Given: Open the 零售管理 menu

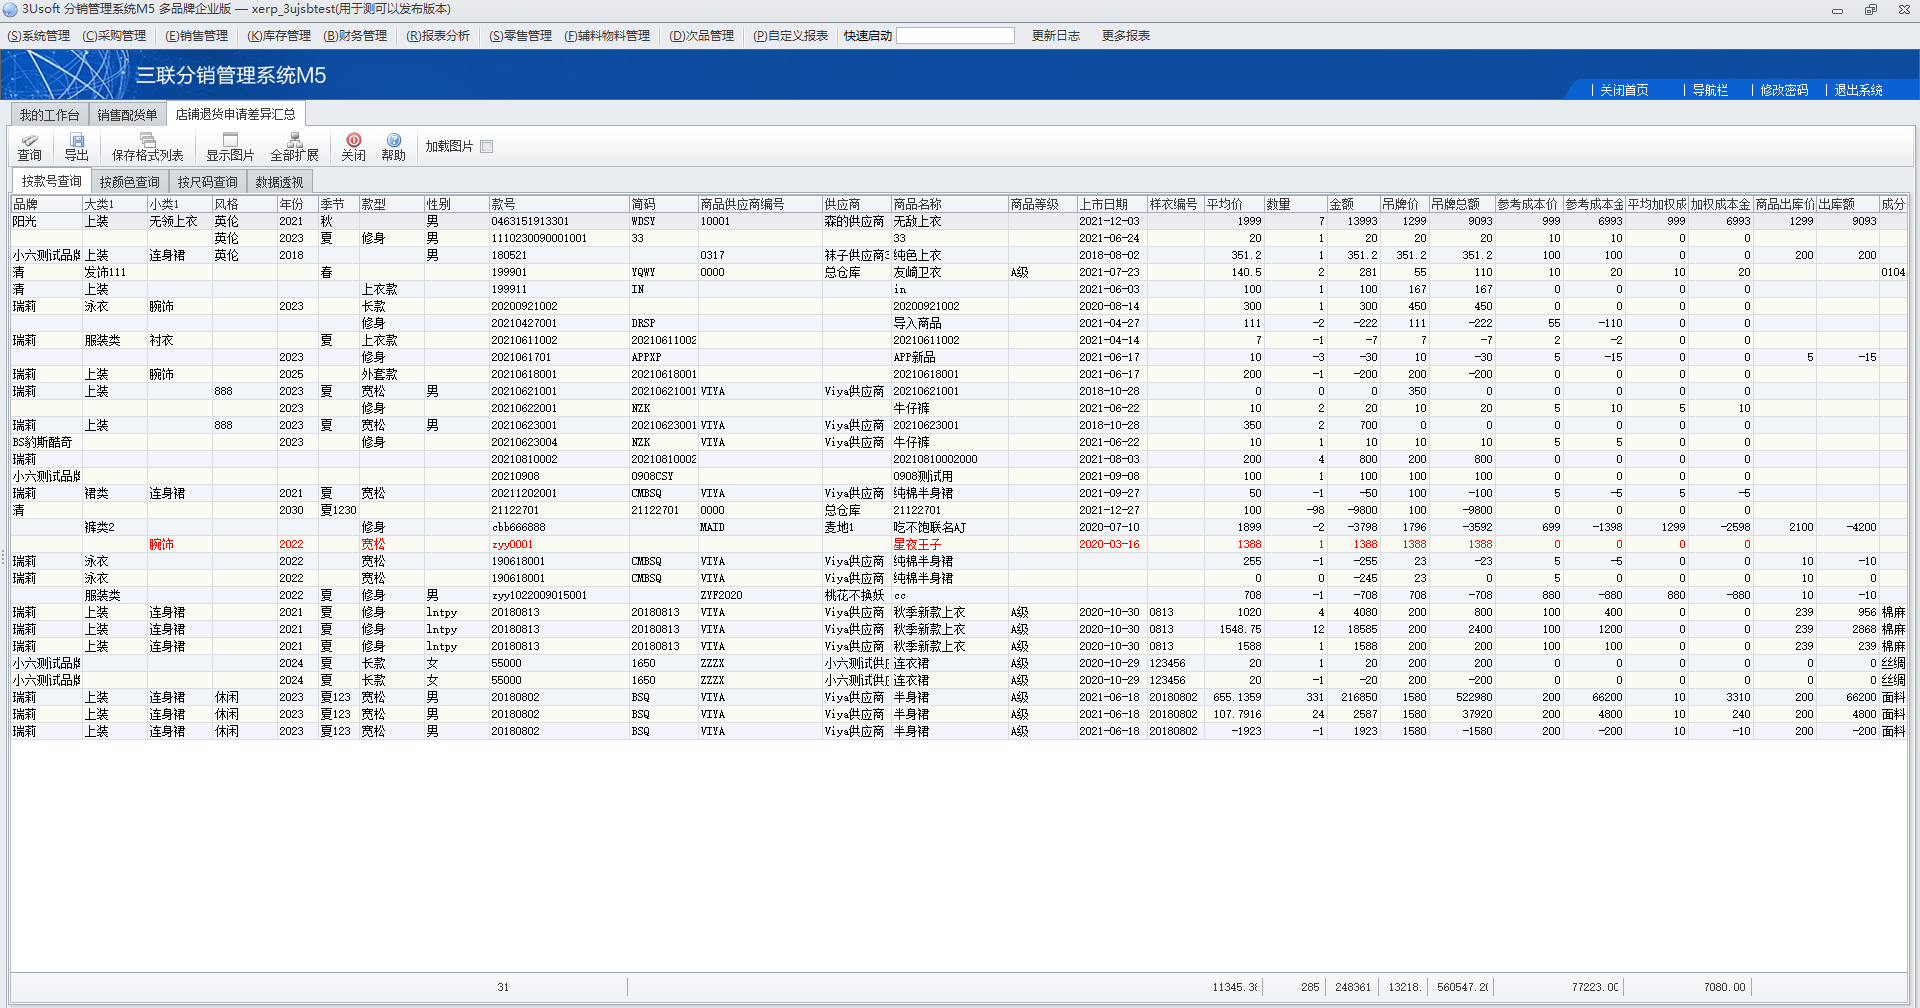Looking at the screenshot, I should point(520,36).
